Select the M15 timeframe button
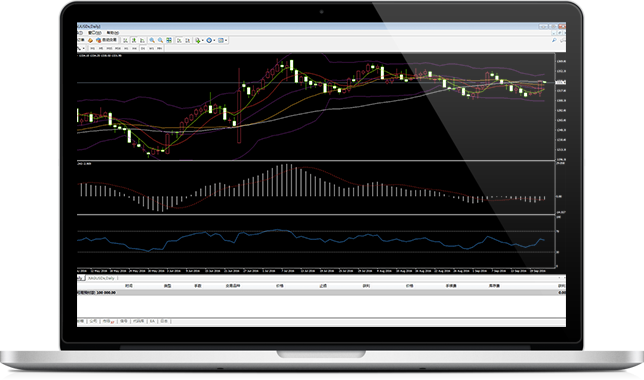 [x=109, y=48]
